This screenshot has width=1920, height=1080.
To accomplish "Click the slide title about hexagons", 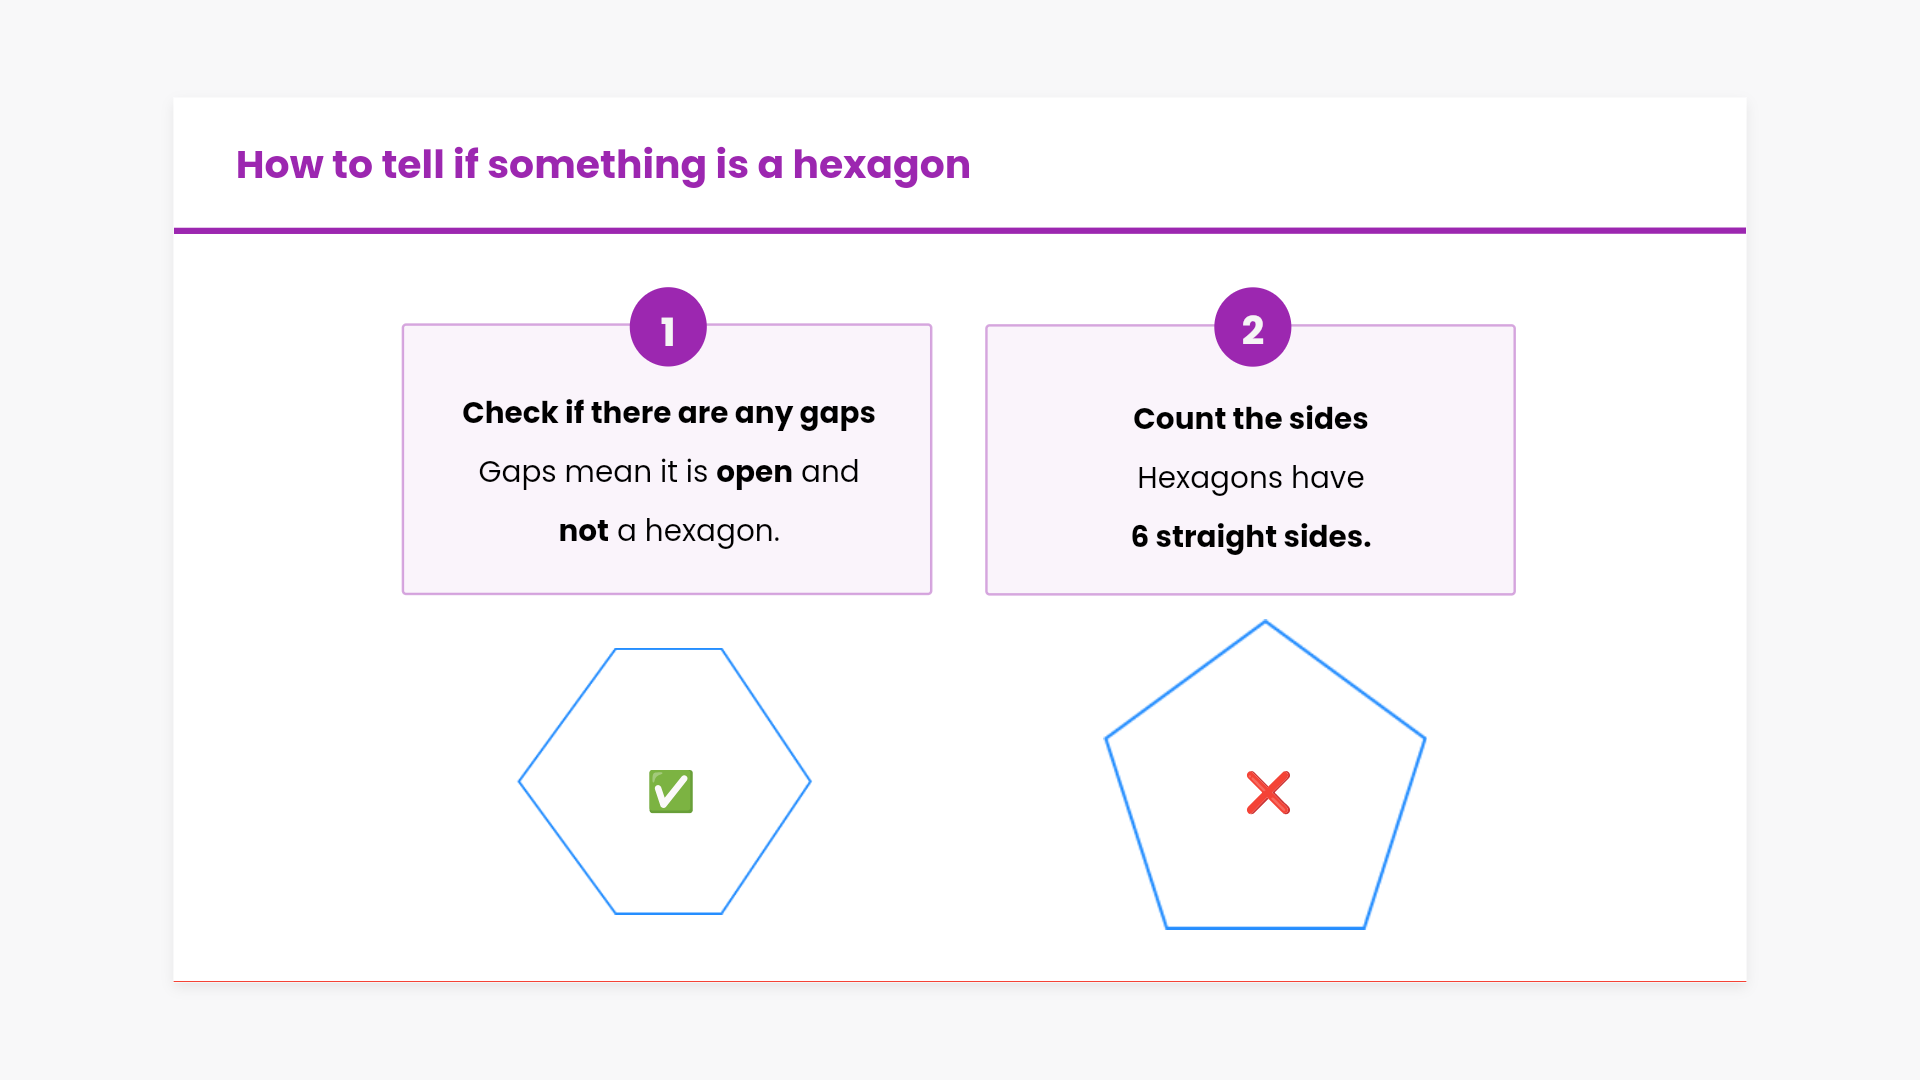I will tap(603, 165).
